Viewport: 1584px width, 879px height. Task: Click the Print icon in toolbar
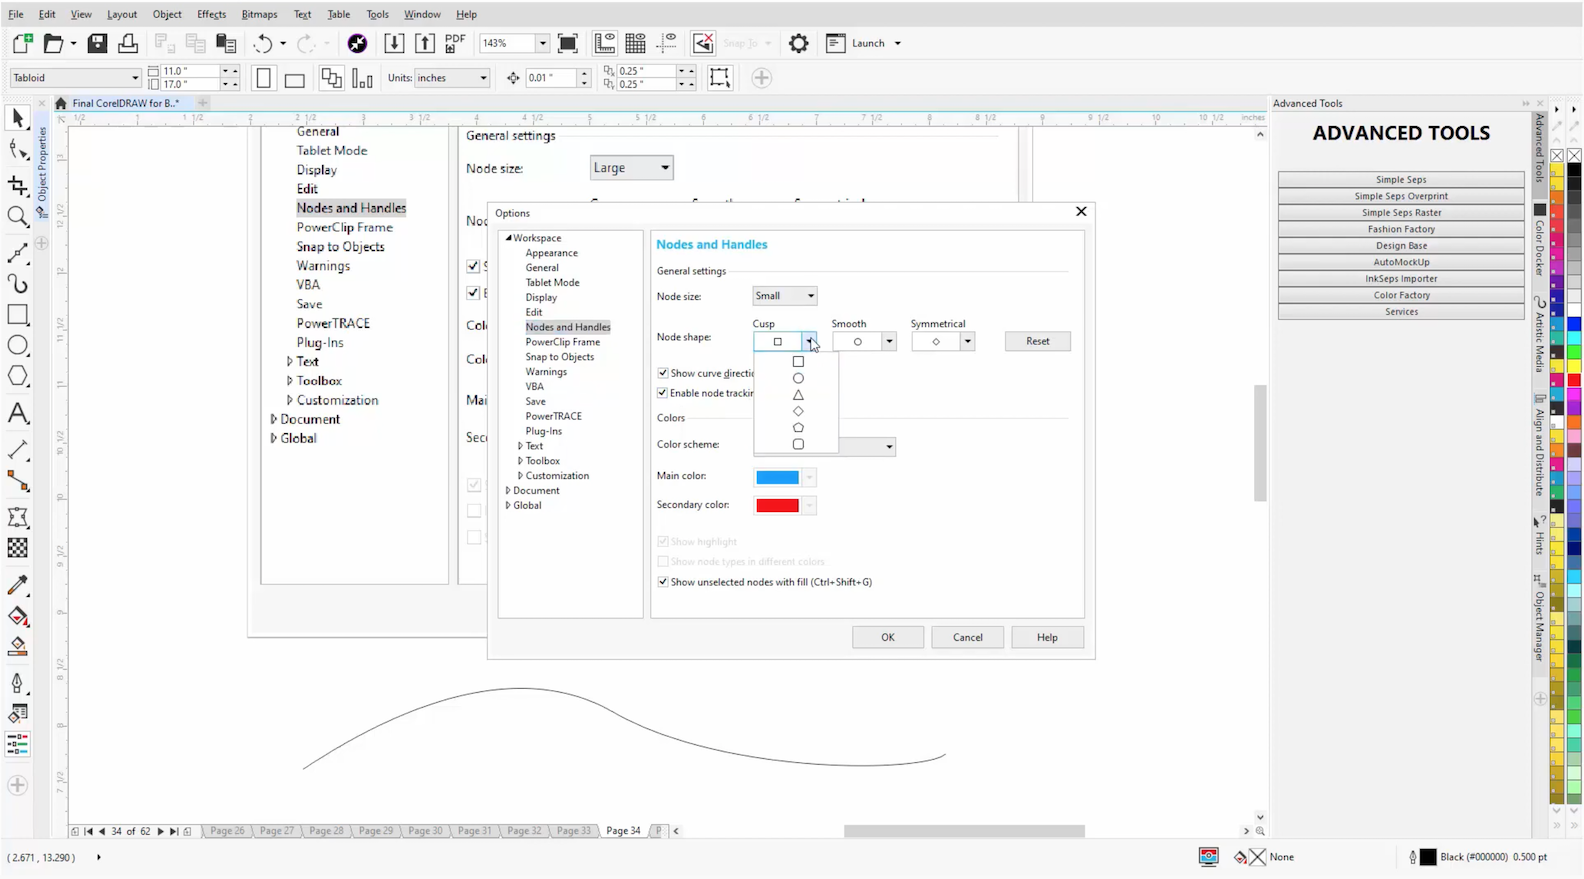tap(128, 43)
